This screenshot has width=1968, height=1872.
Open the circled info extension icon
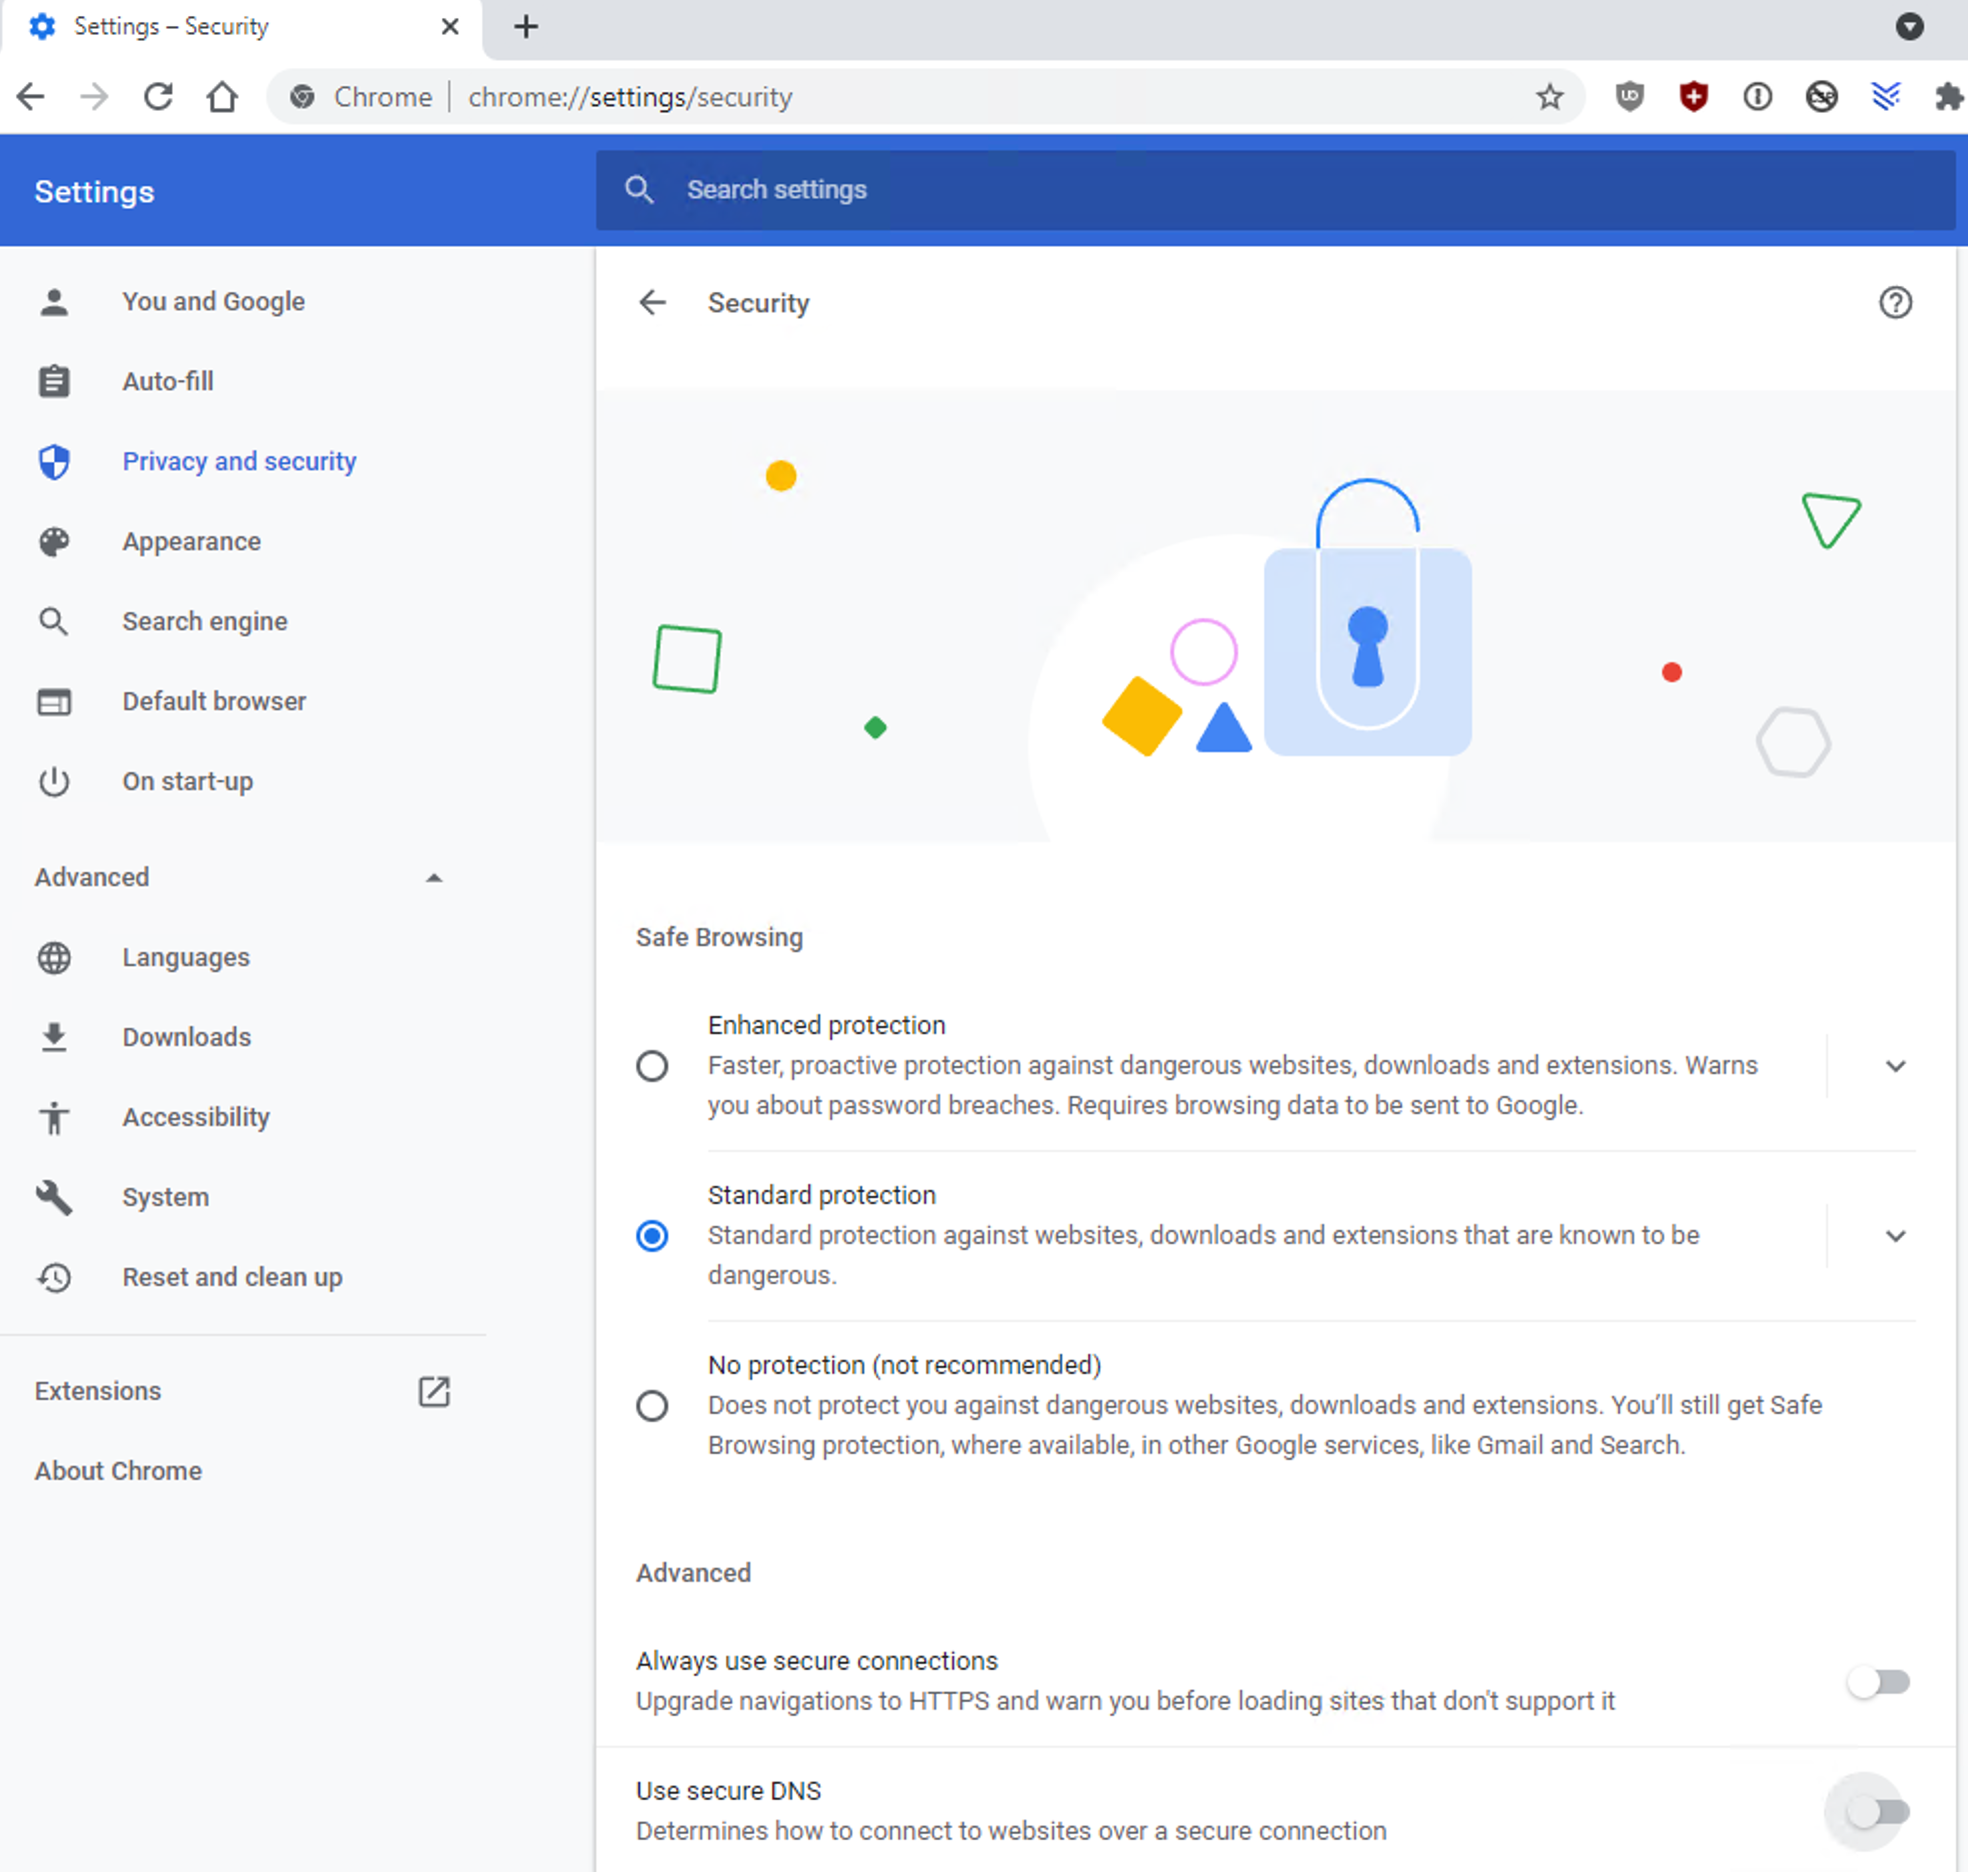(x=1758, y=97)
